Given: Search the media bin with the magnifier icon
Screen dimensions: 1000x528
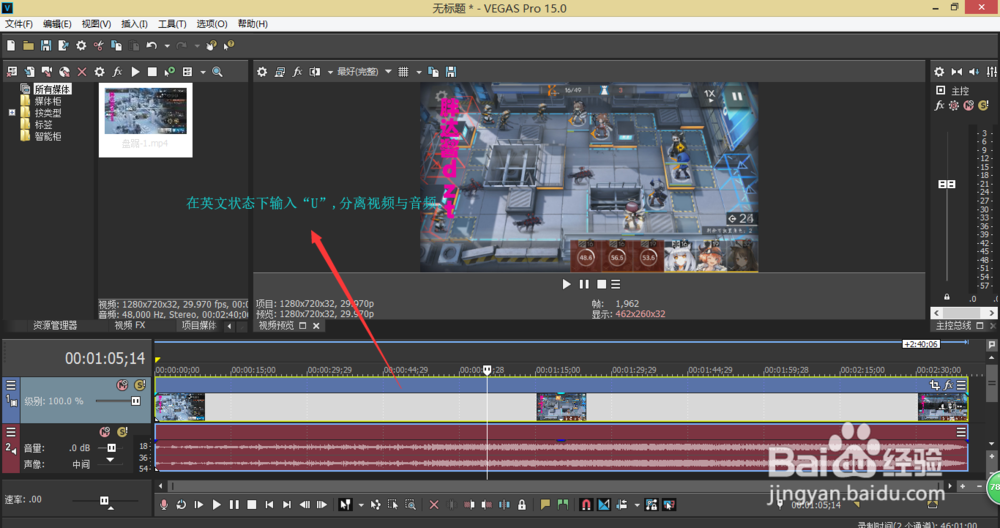Looking at the screenshot, I should pos(217,72).
